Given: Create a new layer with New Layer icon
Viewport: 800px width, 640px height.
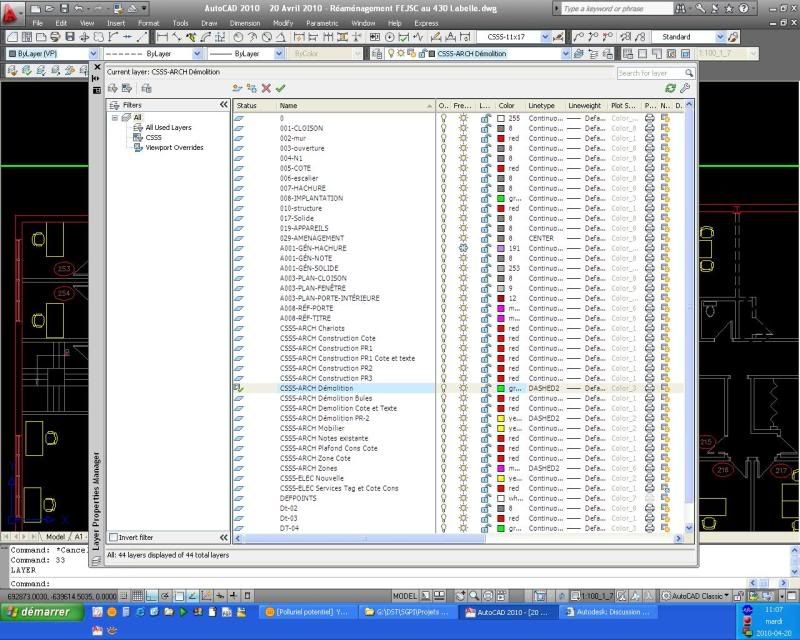Looking at the screenshot, I should [x=235, y=88].
